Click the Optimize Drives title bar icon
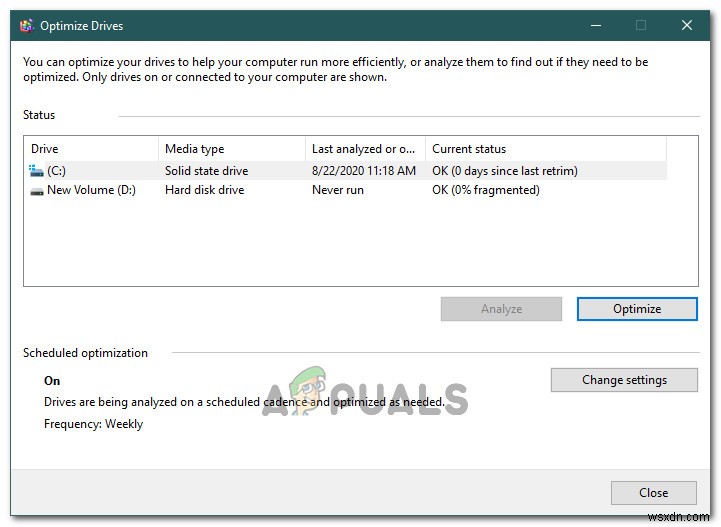 pos(27,26)
